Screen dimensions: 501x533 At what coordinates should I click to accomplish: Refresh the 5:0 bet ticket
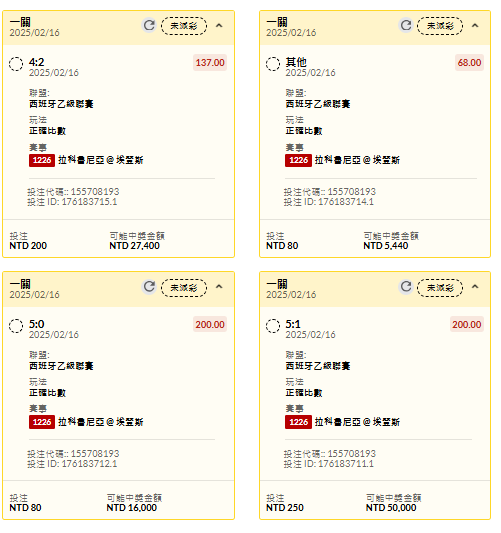[x=149, y=287]
